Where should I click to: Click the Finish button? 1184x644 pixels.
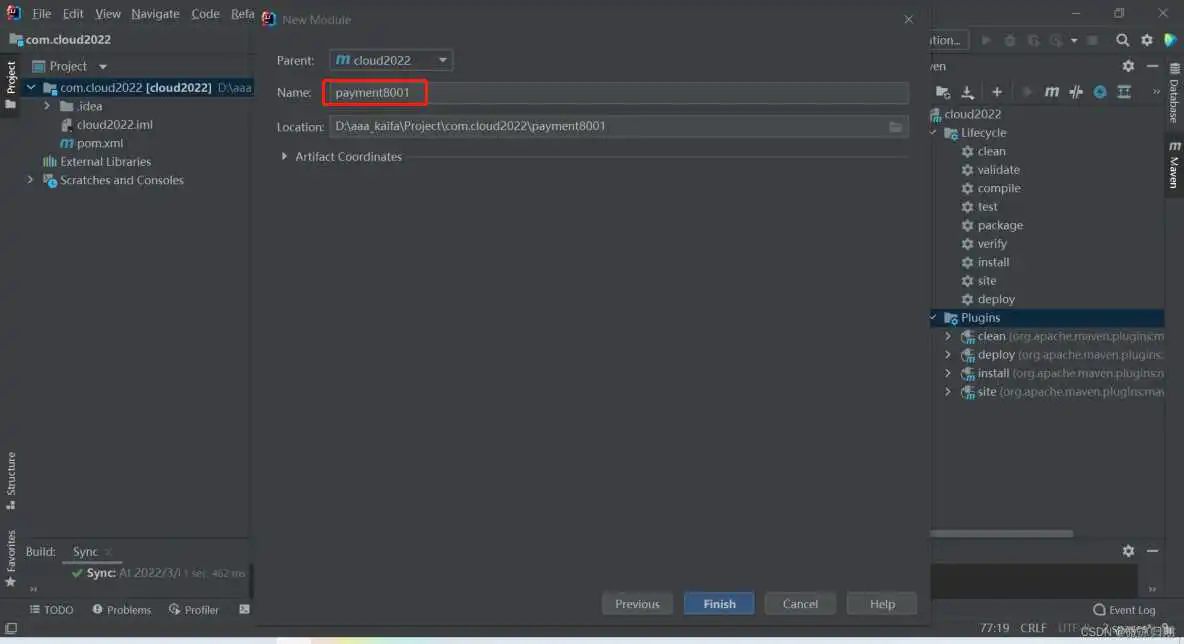coord(719,604)
